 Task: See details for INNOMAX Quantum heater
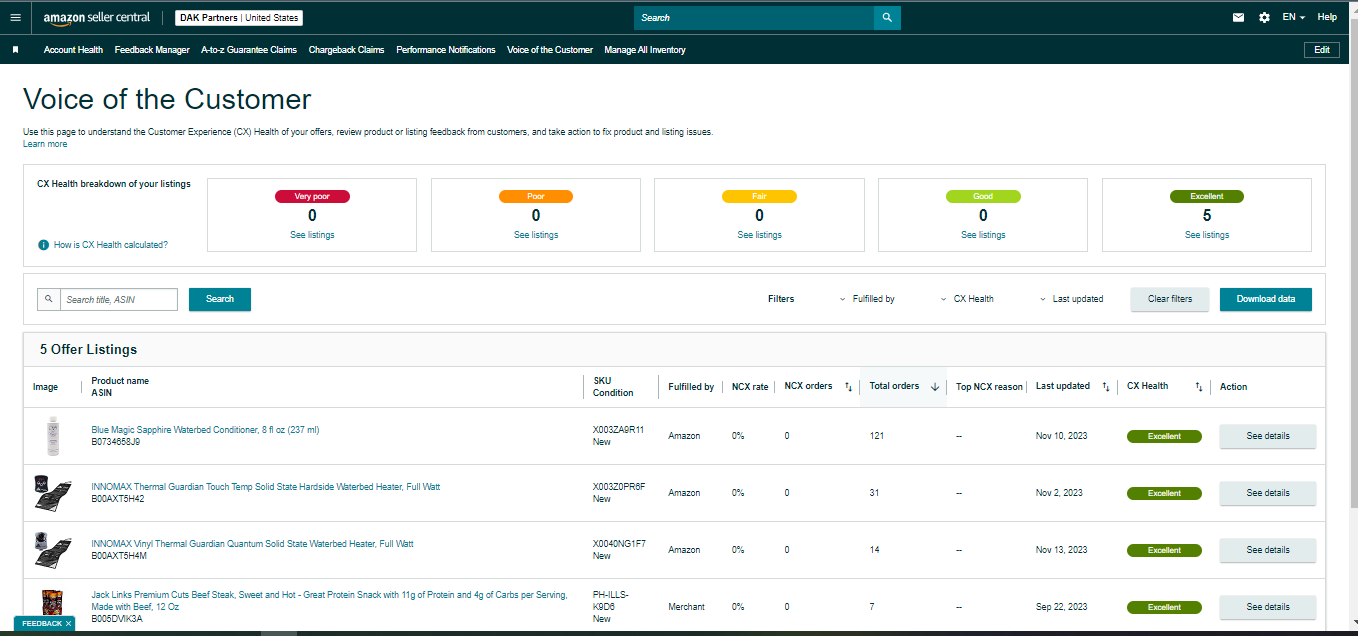1268,550
